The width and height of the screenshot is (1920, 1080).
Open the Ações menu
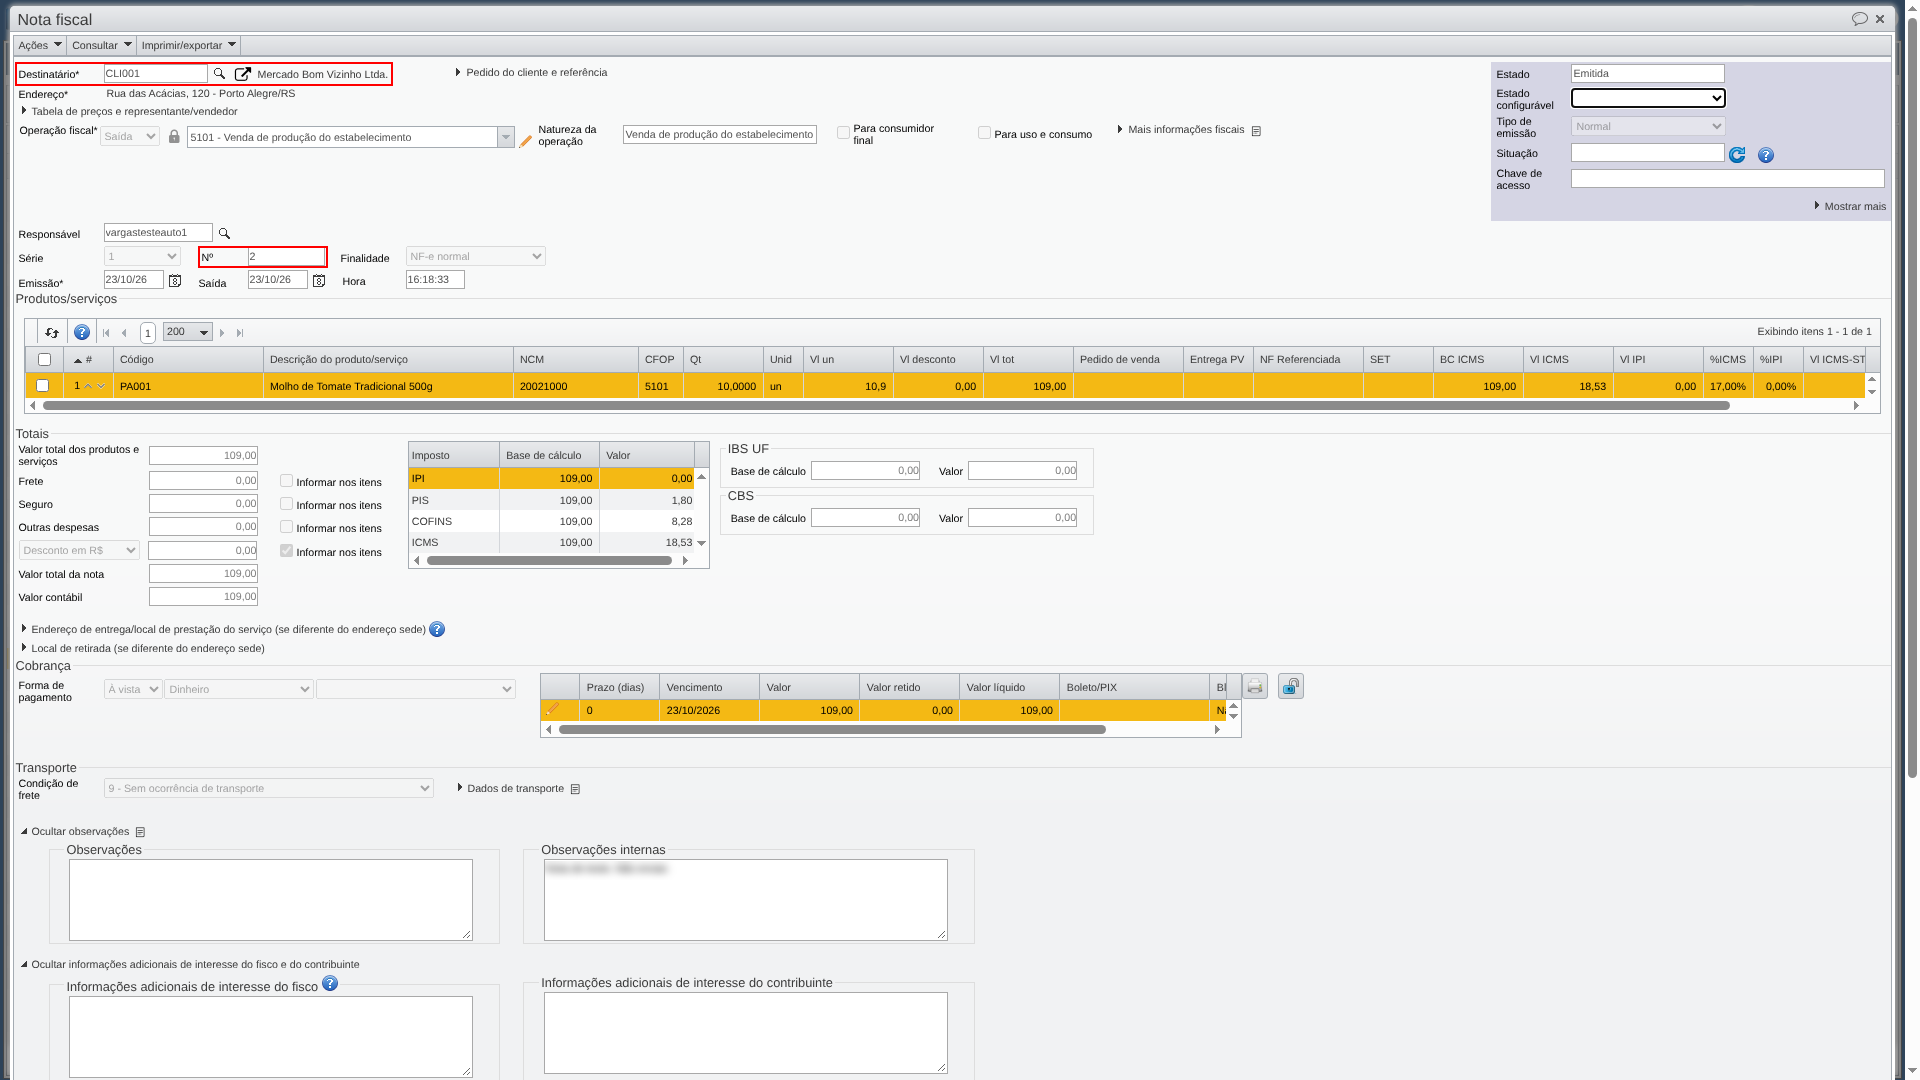[x=40, y=45]
